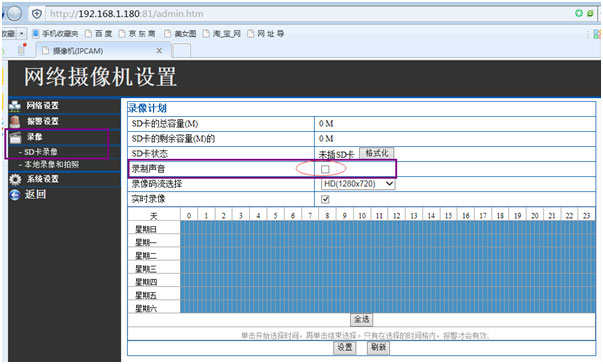Image resolution: width=603 pixels, height=364 pixels.
Task: Expand the 收藏 favorites dropdown arrow
Action: click(x=22, y=33)
